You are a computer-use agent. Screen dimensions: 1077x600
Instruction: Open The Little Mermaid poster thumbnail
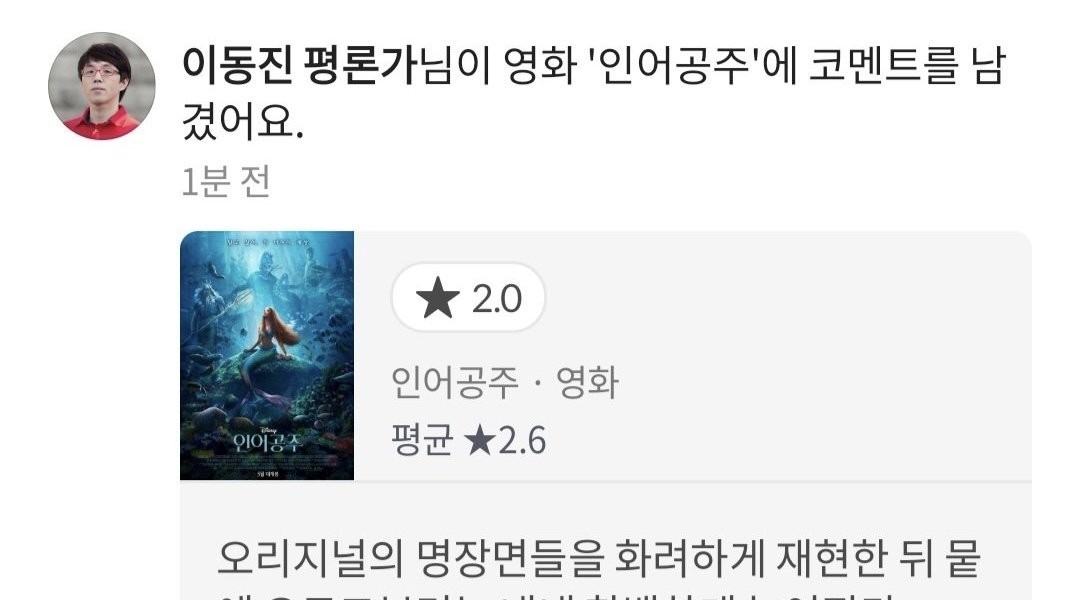(267, 356)
